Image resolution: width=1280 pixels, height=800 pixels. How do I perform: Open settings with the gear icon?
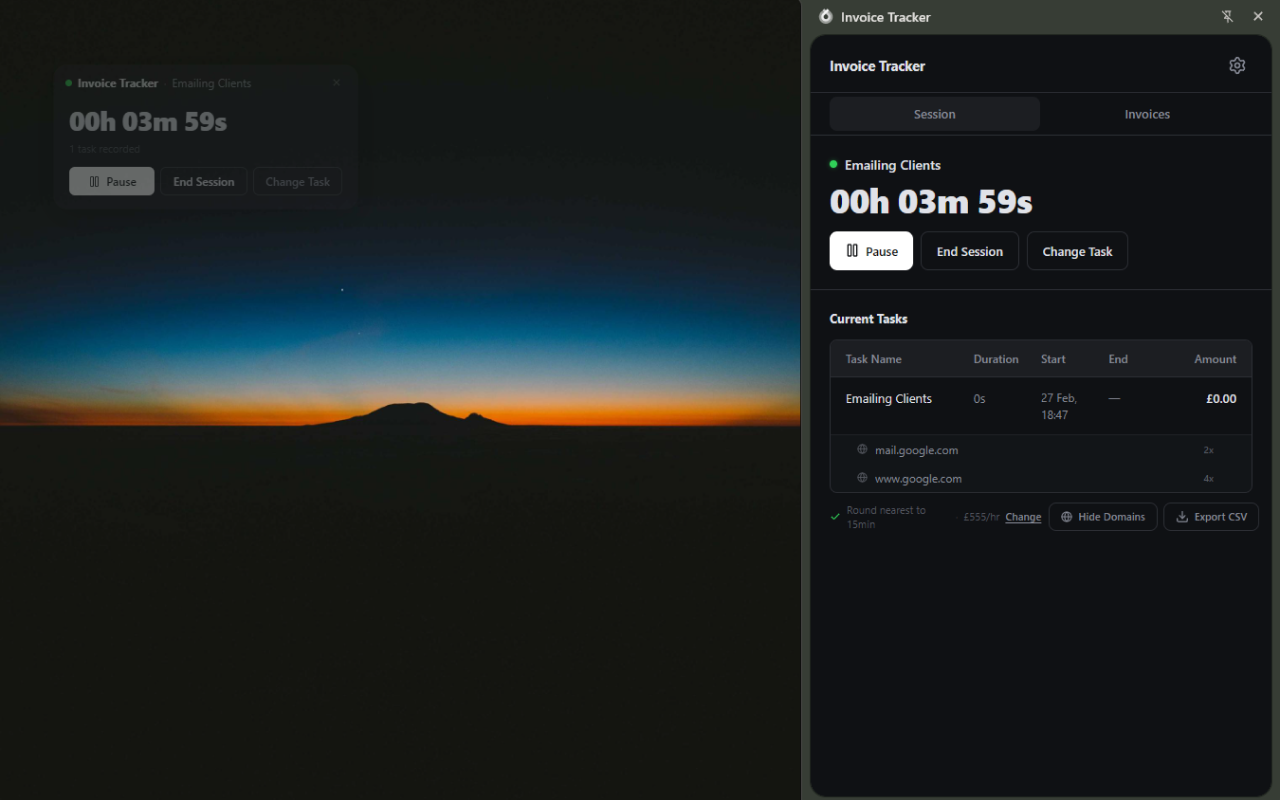click(1237, 65)
